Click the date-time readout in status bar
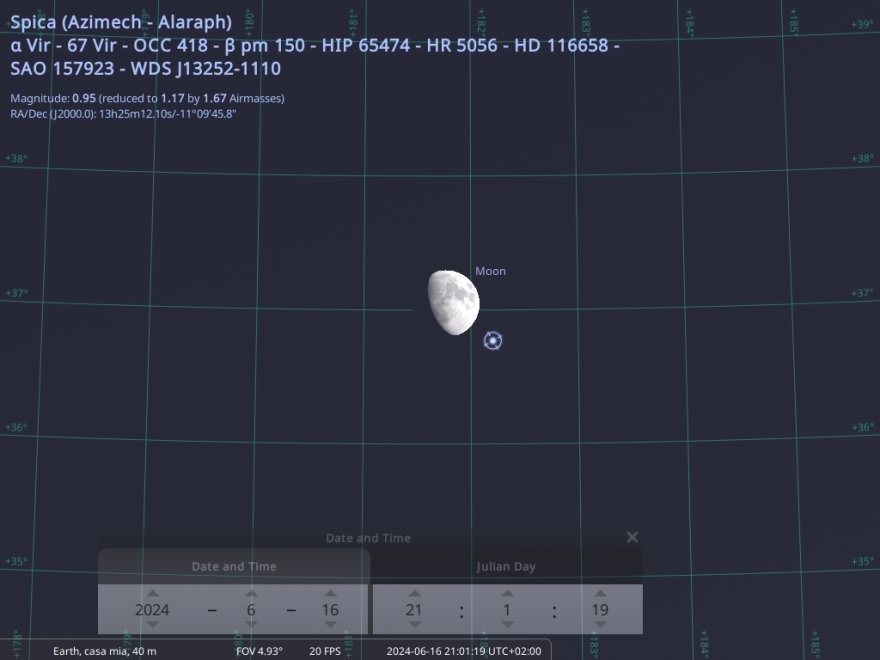The image size is (880, 660). (x=464, y=651)
